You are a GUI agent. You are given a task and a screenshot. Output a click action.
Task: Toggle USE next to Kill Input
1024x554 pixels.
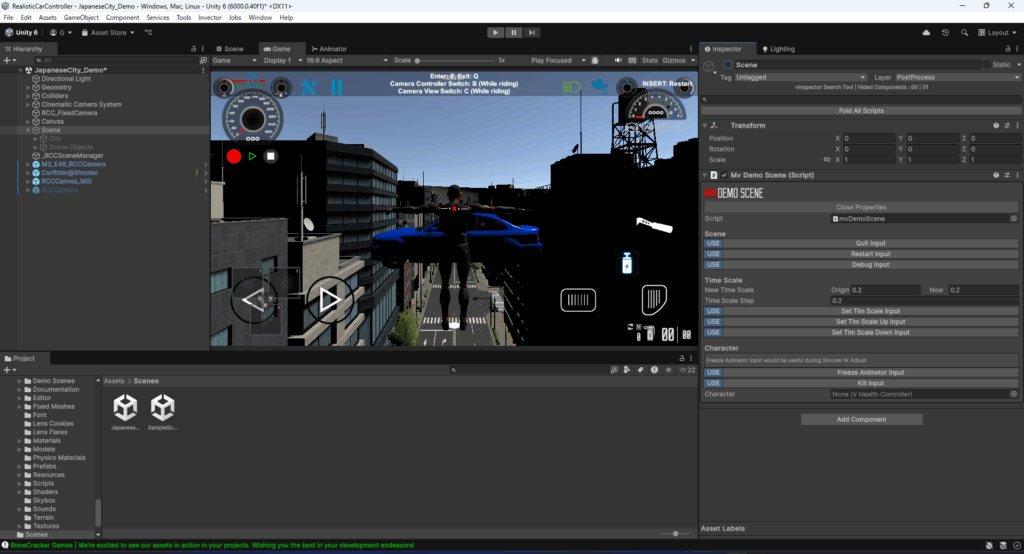point(713,383)
